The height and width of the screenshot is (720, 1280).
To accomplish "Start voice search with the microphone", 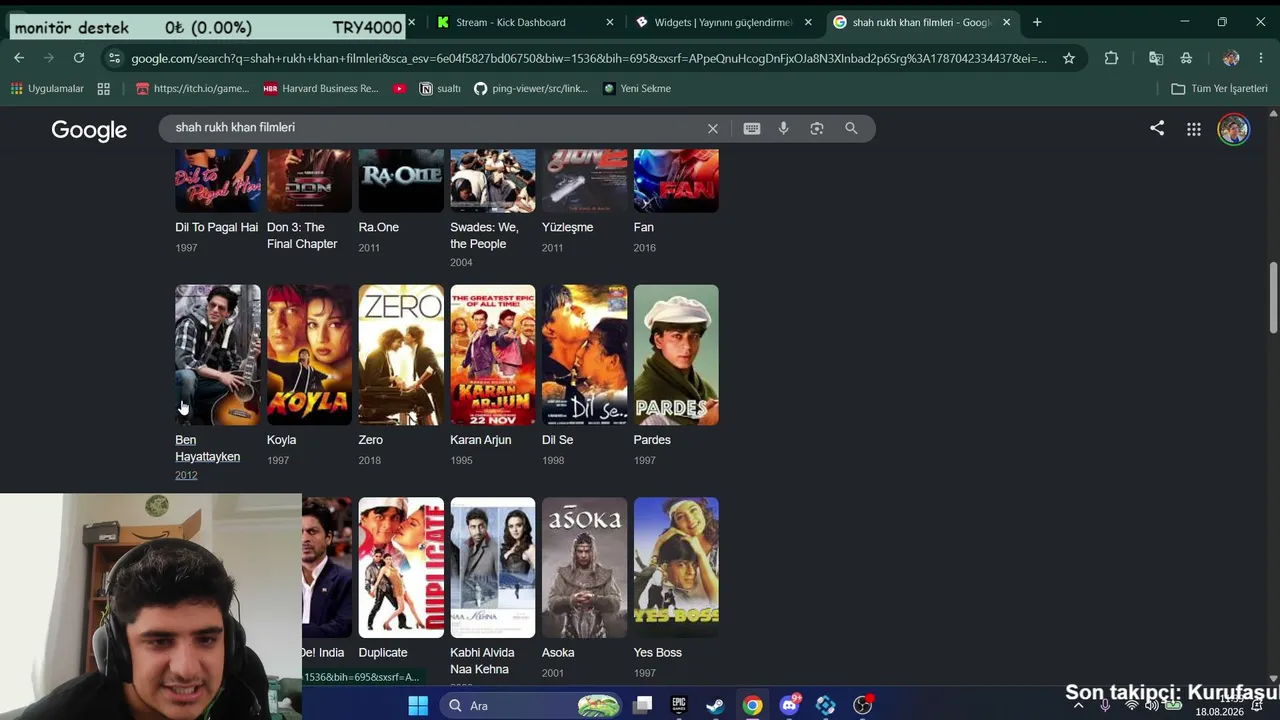I will [x=784, y=128].
